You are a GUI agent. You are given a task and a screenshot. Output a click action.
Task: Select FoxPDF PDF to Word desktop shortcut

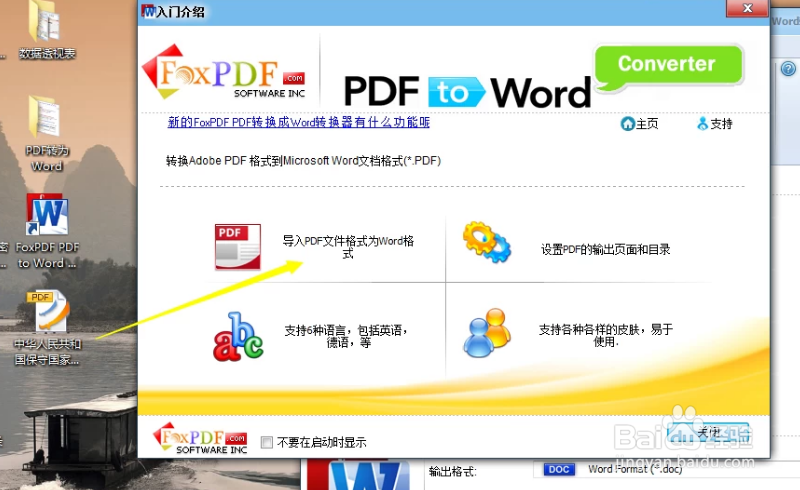coord(47,231)
